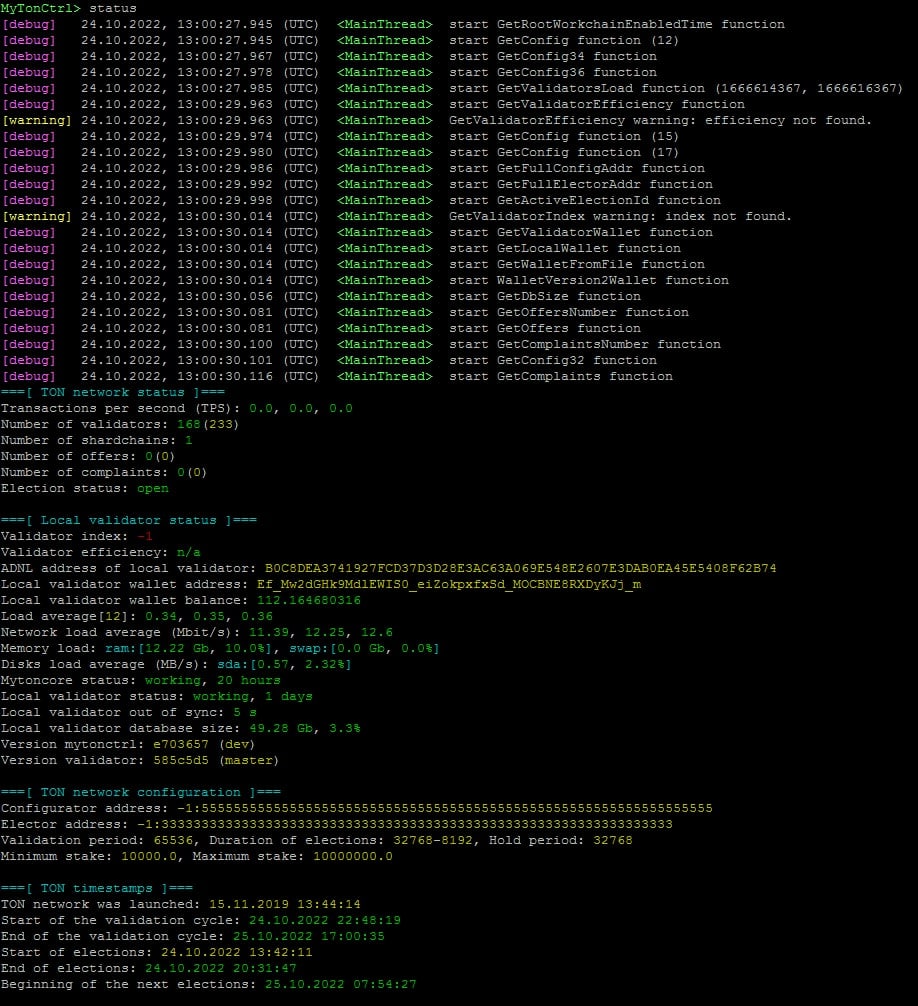Click the "TON timestamps" section header
918x1006 pixels.
[x=97, y=889]
